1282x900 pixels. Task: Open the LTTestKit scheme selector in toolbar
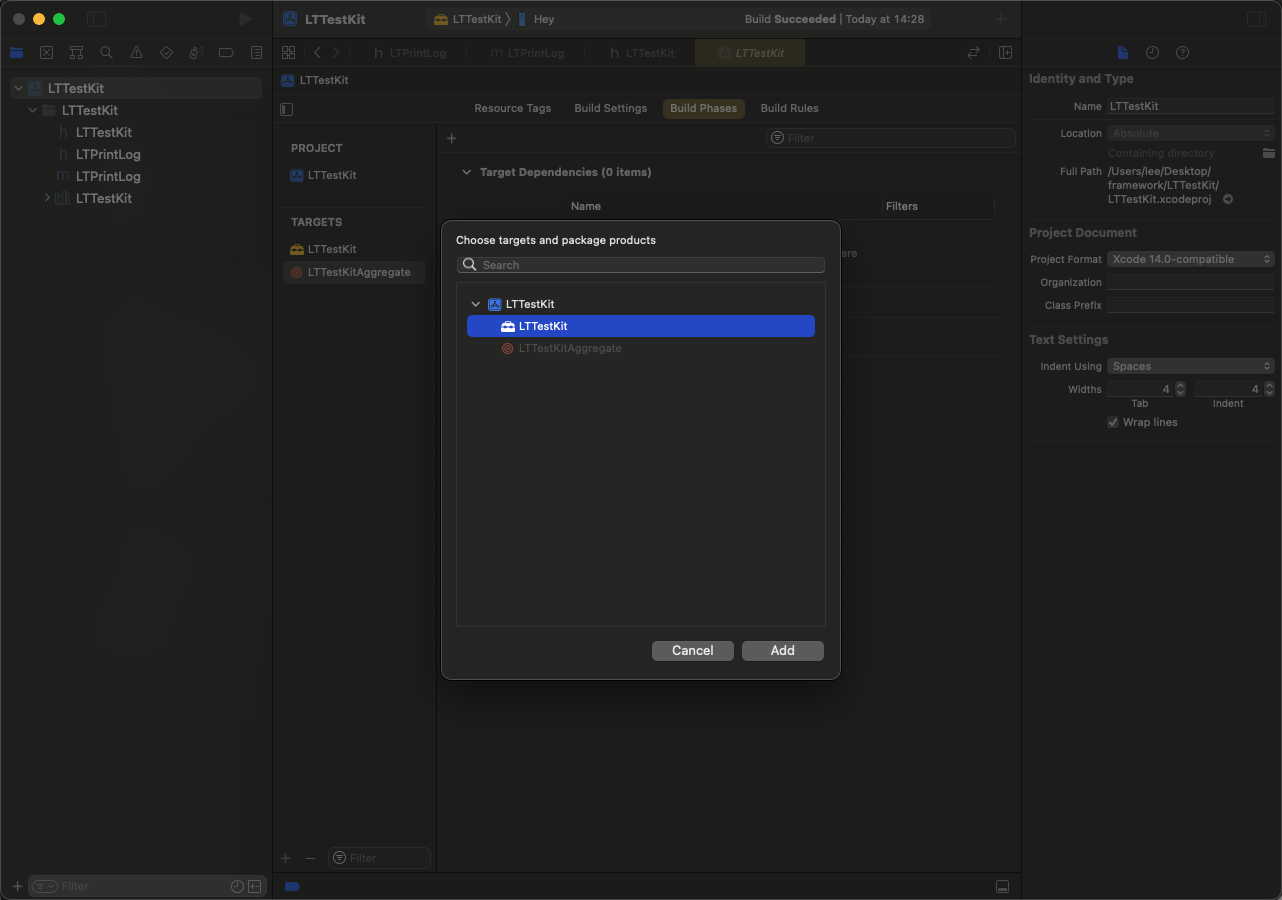(467, 19)
